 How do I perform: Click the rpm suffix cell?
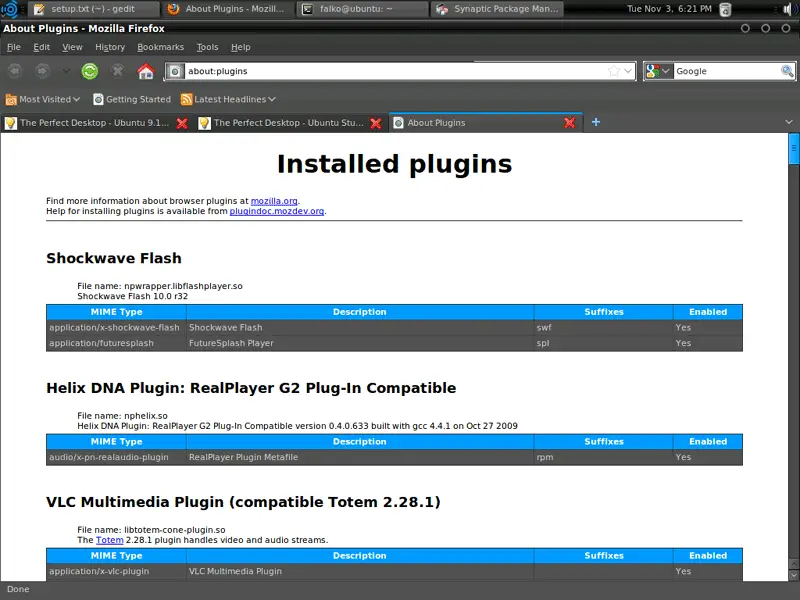pyautogui.click(x=604, y=457)
